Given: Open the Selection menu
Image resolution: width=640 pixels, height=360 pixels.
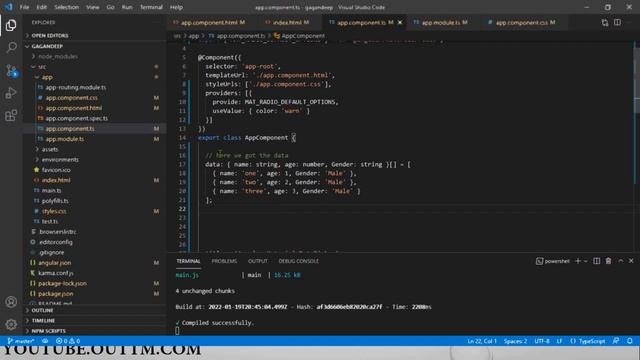Looking at the screenshot, I should (x=66, y=7).
